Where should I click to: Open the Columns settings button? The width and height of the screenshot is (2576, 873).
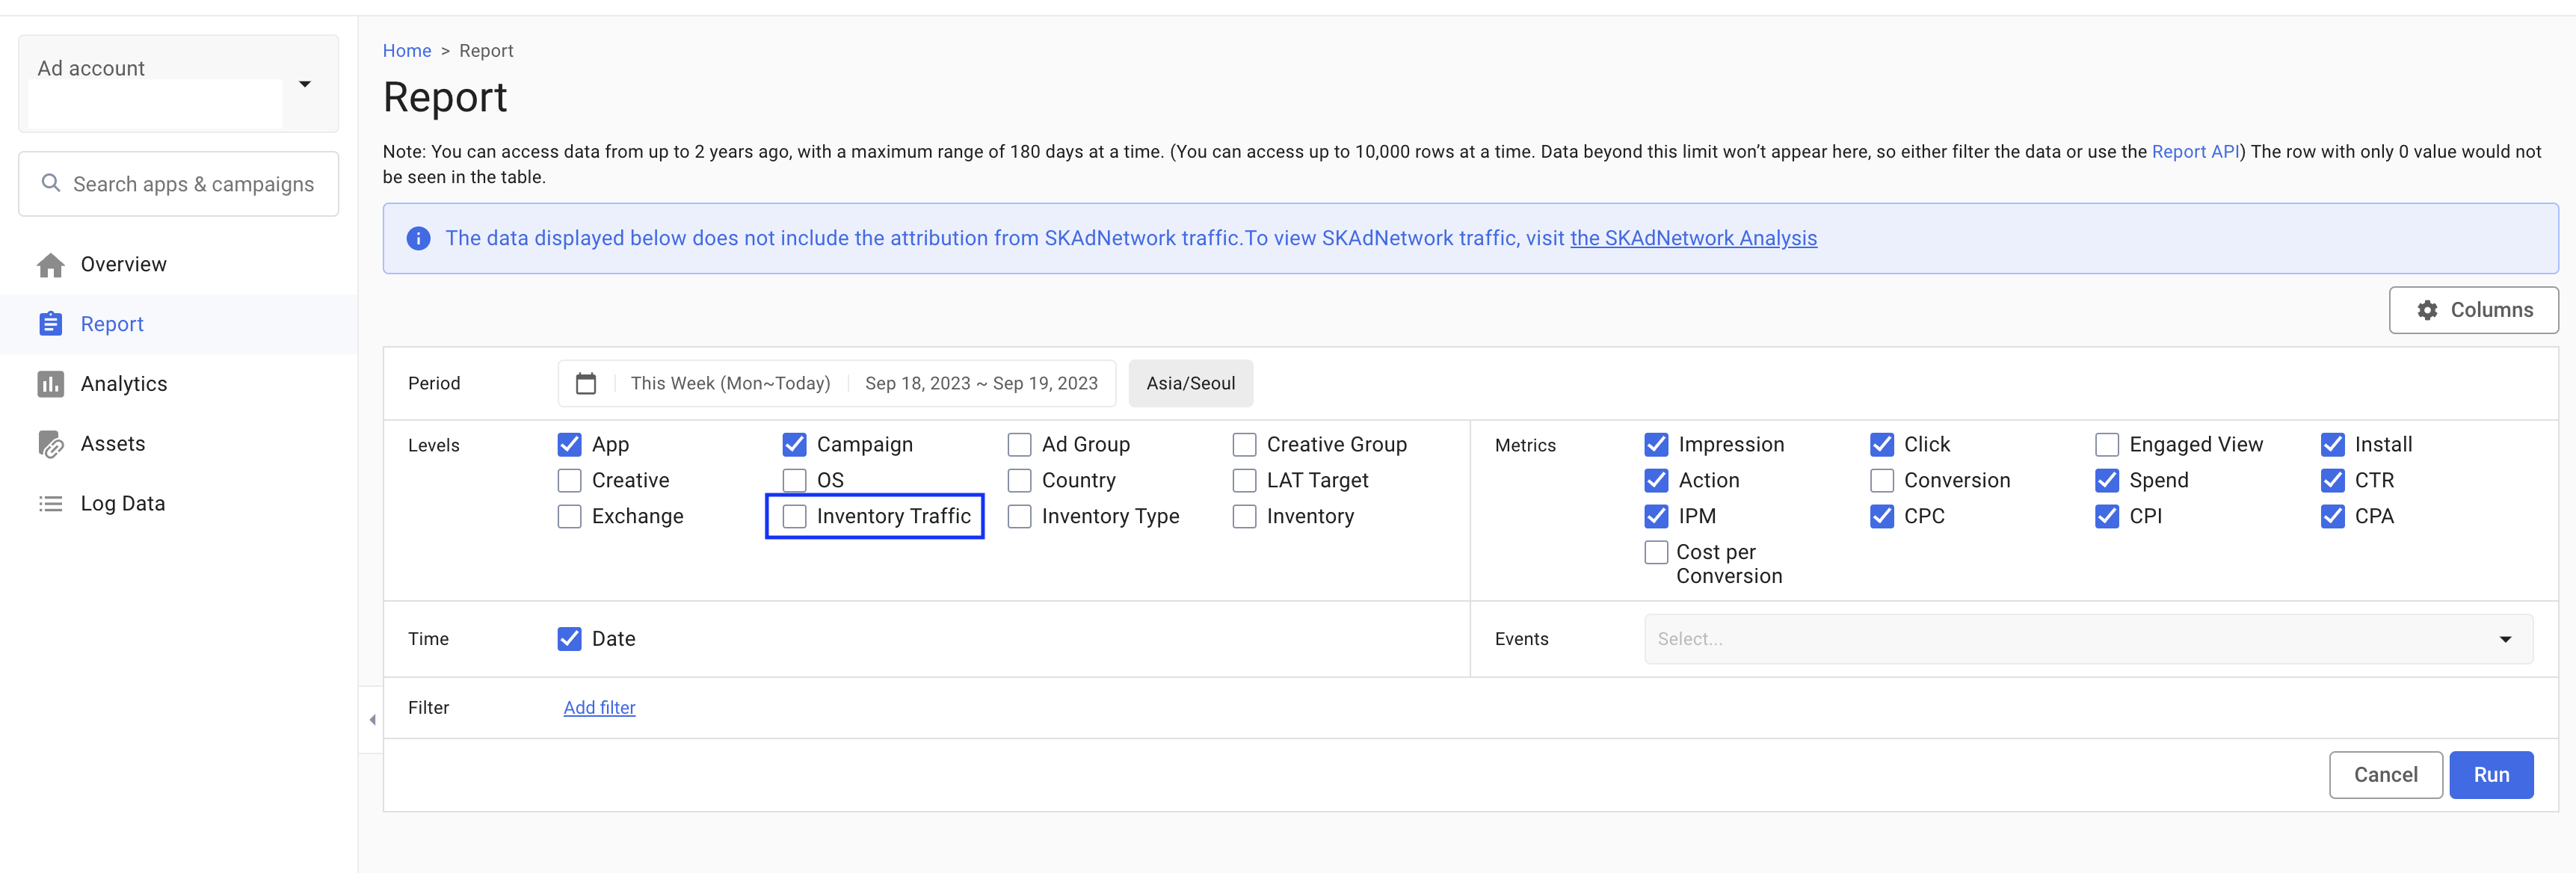click(x=2473, y=310)
